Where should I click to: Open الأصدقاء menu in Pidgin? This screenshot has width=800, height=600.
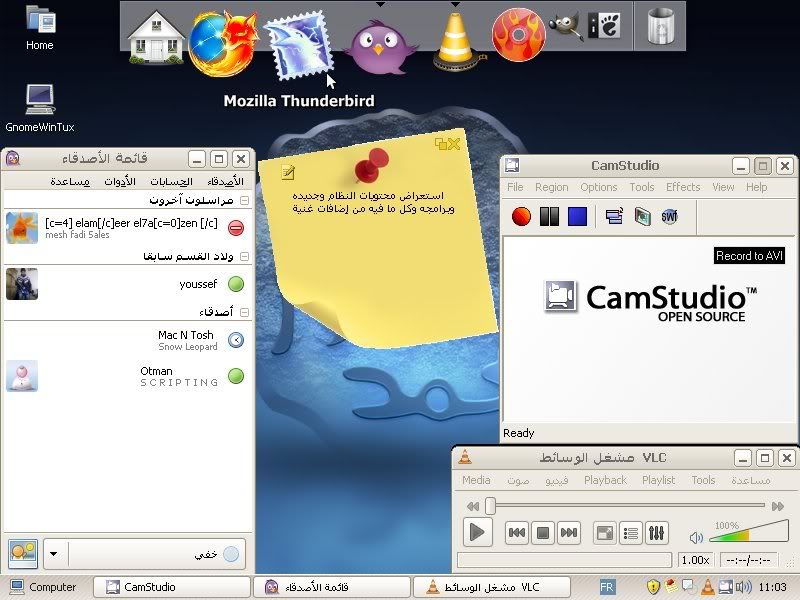pyautogui.click(x=226, y=181)
